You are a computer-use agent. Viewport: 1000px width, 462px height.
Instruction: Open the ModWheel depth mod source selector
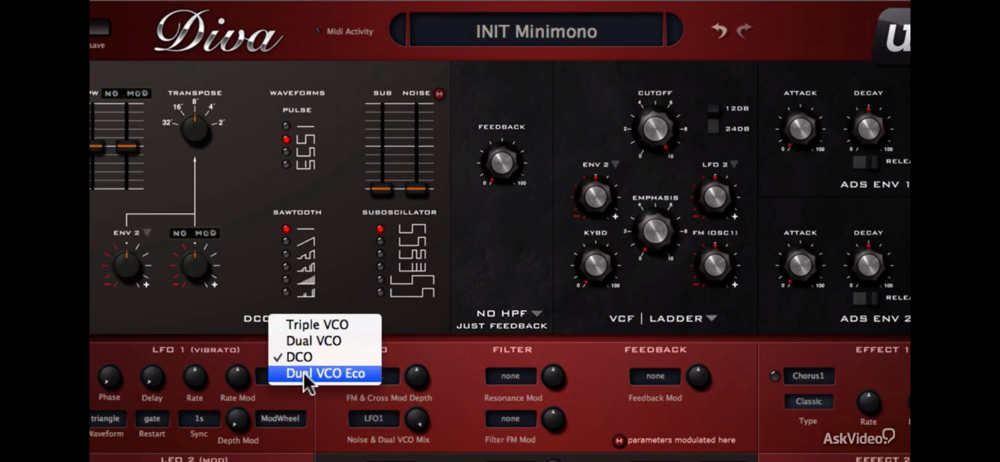[x=281, y=419]
